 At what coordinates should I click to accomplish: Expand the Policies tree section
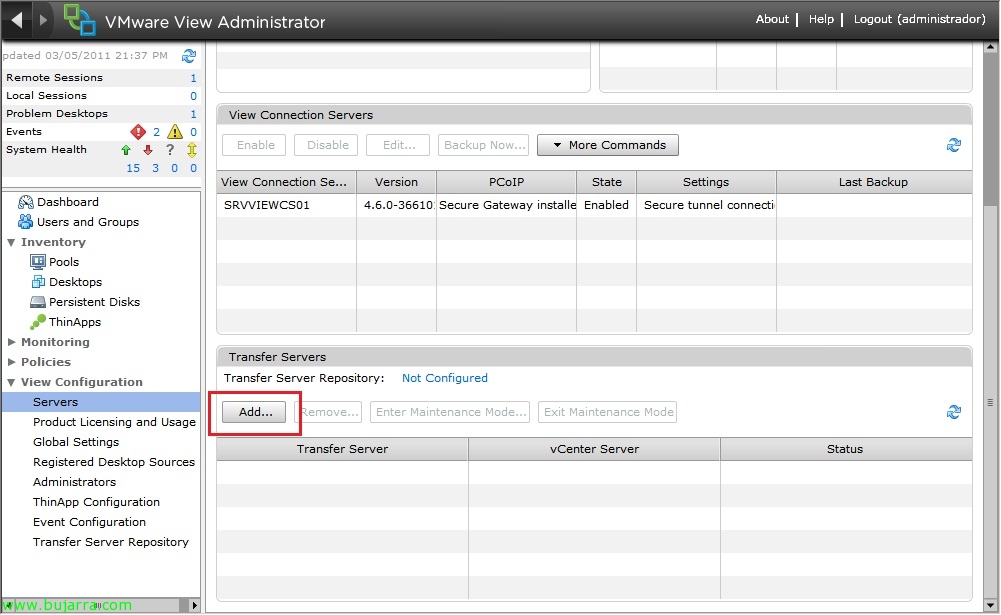click(11, 362)
